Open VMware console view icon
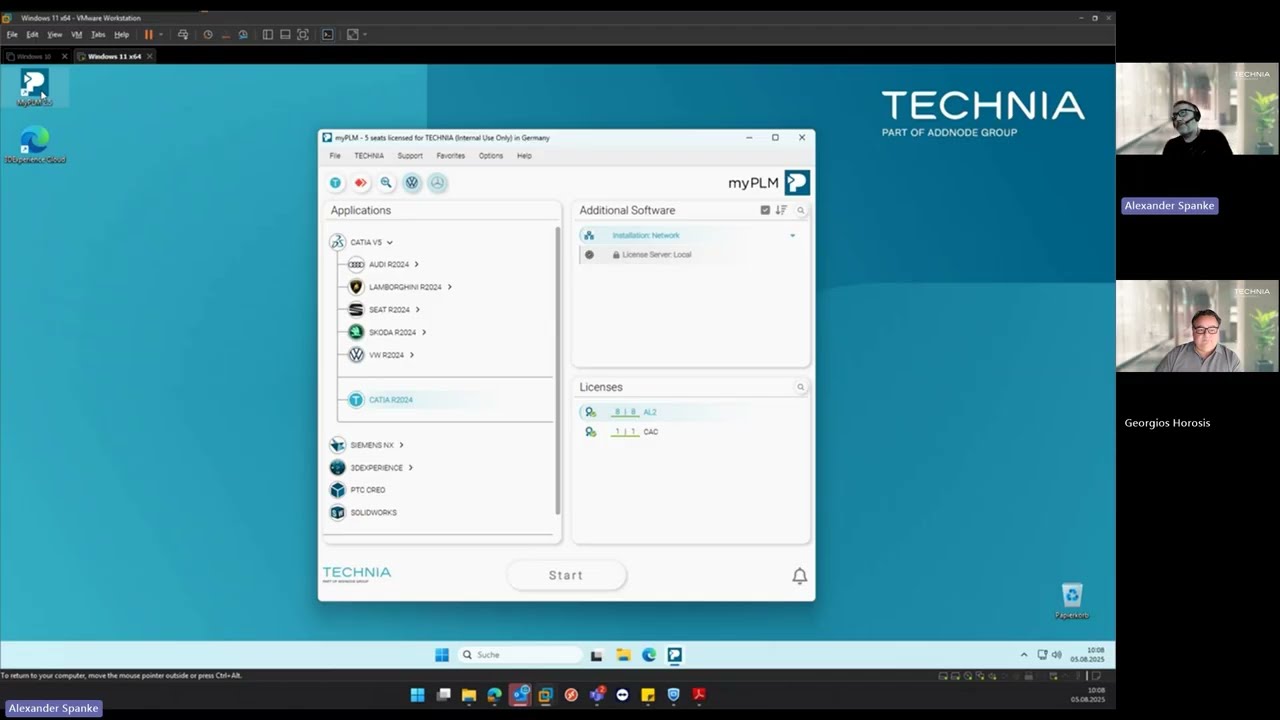1280x720 pixels. pyautogui.click(x=327, y=34)
